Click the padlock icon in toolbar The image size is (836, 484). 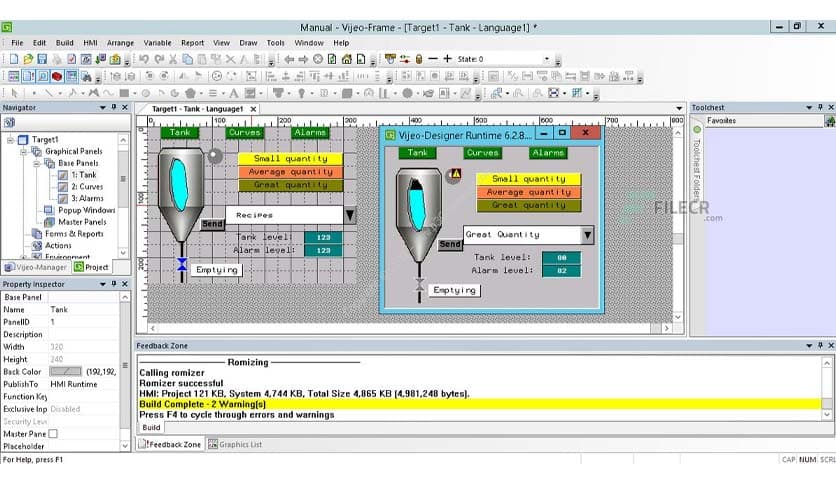419,59
